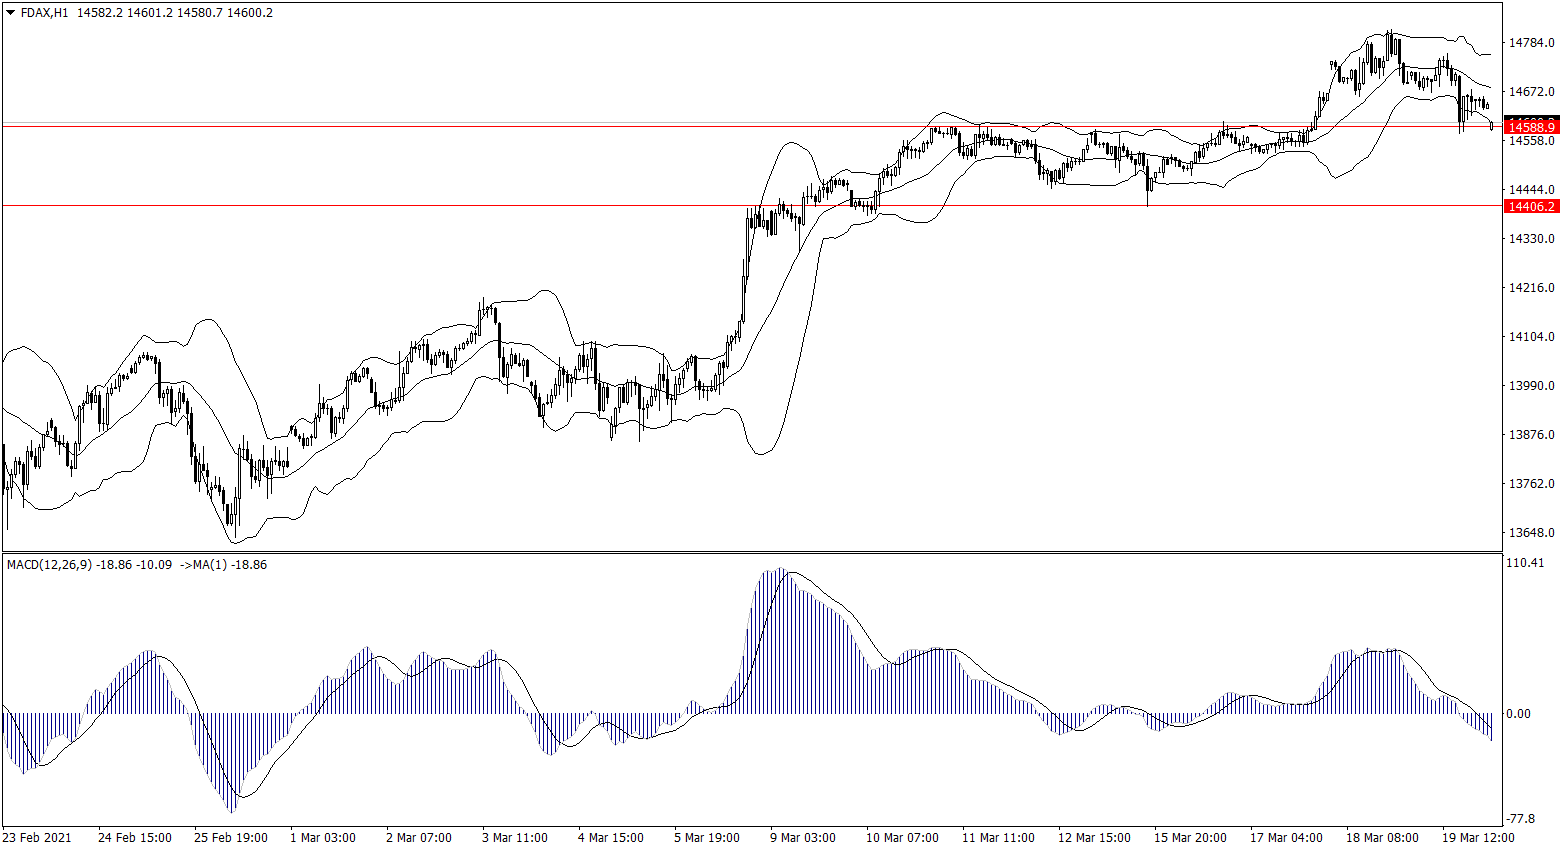The image size is (1566, 850).
Task: Click the OHLC values 14582.2 14601.2 text
Action: coord(126,13)
